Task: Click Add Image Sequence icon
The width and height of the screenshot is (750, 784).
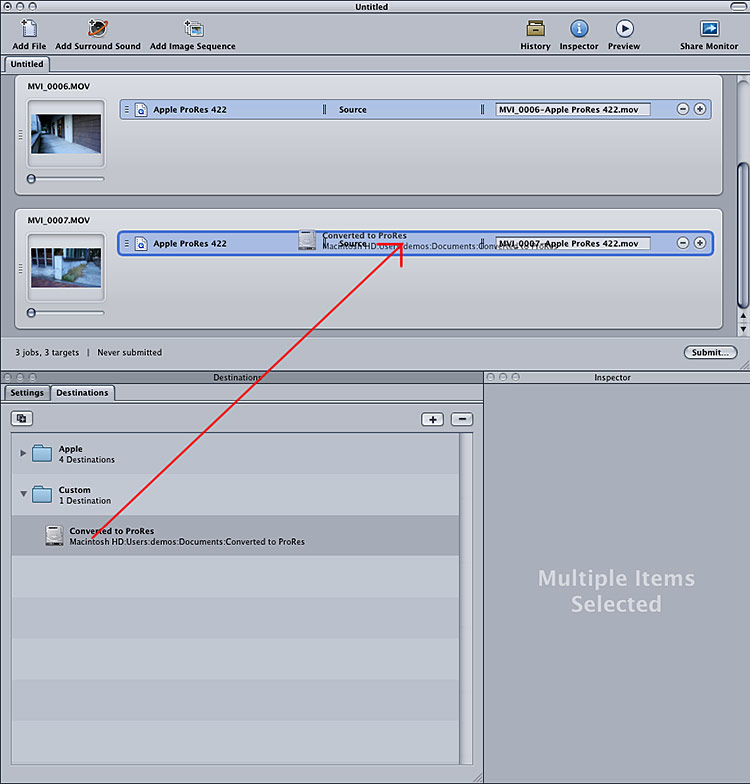Action: [x=193, y=29]
